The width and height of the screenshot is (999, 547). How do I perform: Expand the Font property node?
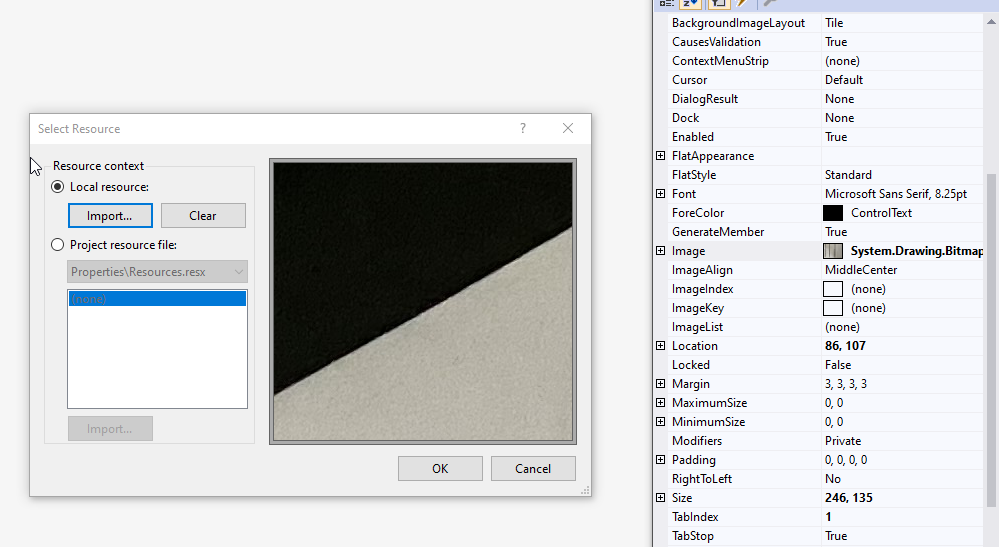pyautogui.click(x=661, y=194)
